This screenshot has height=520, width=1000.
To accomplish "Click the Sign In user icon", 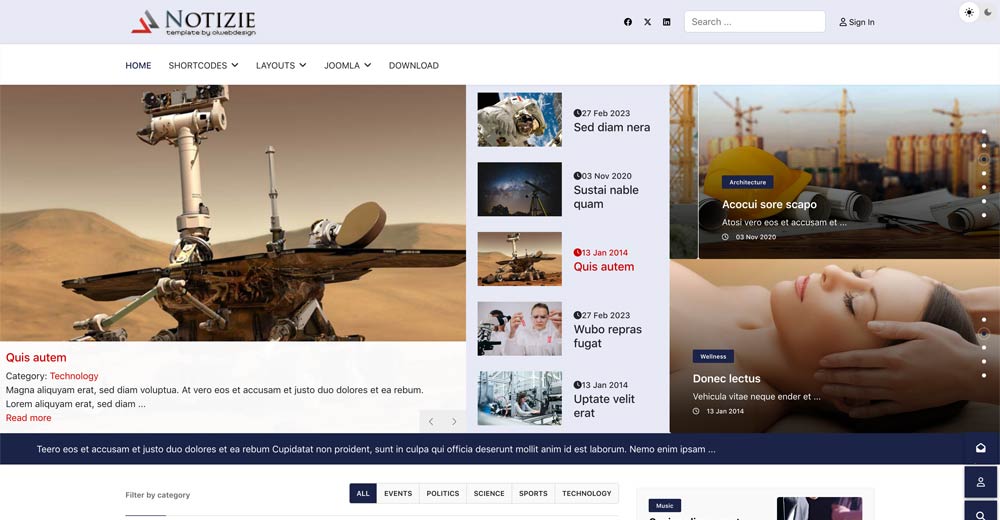I will [x=842, y=22].
